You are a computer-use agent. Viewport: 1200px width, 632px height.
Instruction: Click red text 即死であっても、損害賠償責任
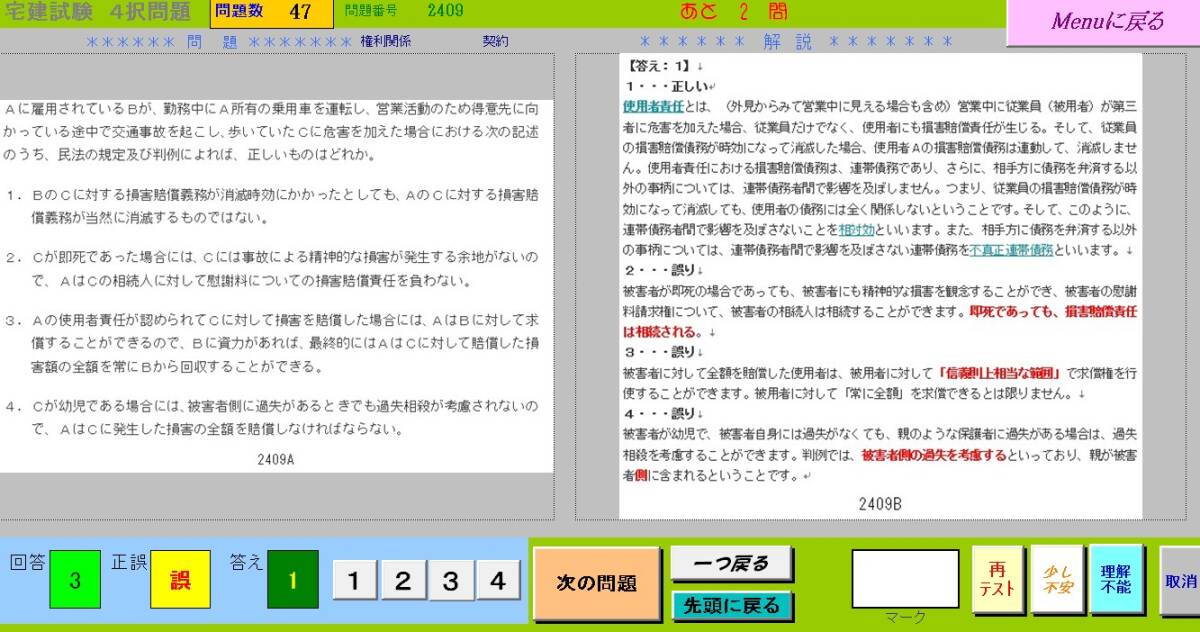click(x=1053, y=311)
